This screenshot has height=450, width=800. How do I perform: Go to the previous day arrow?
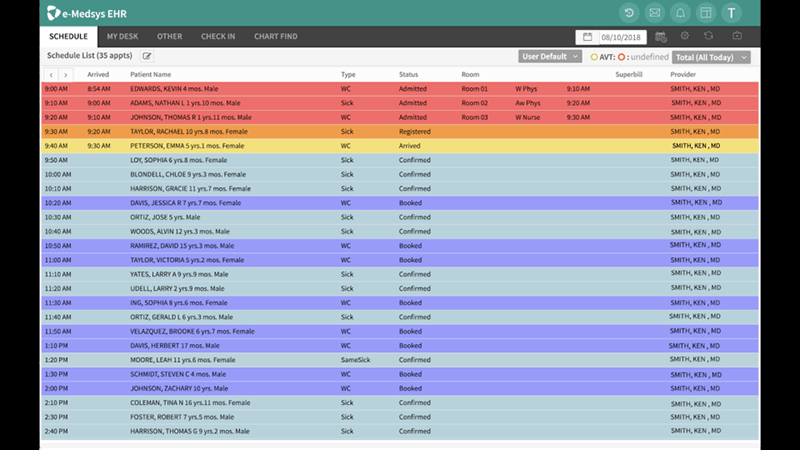(x=51, y=75)
